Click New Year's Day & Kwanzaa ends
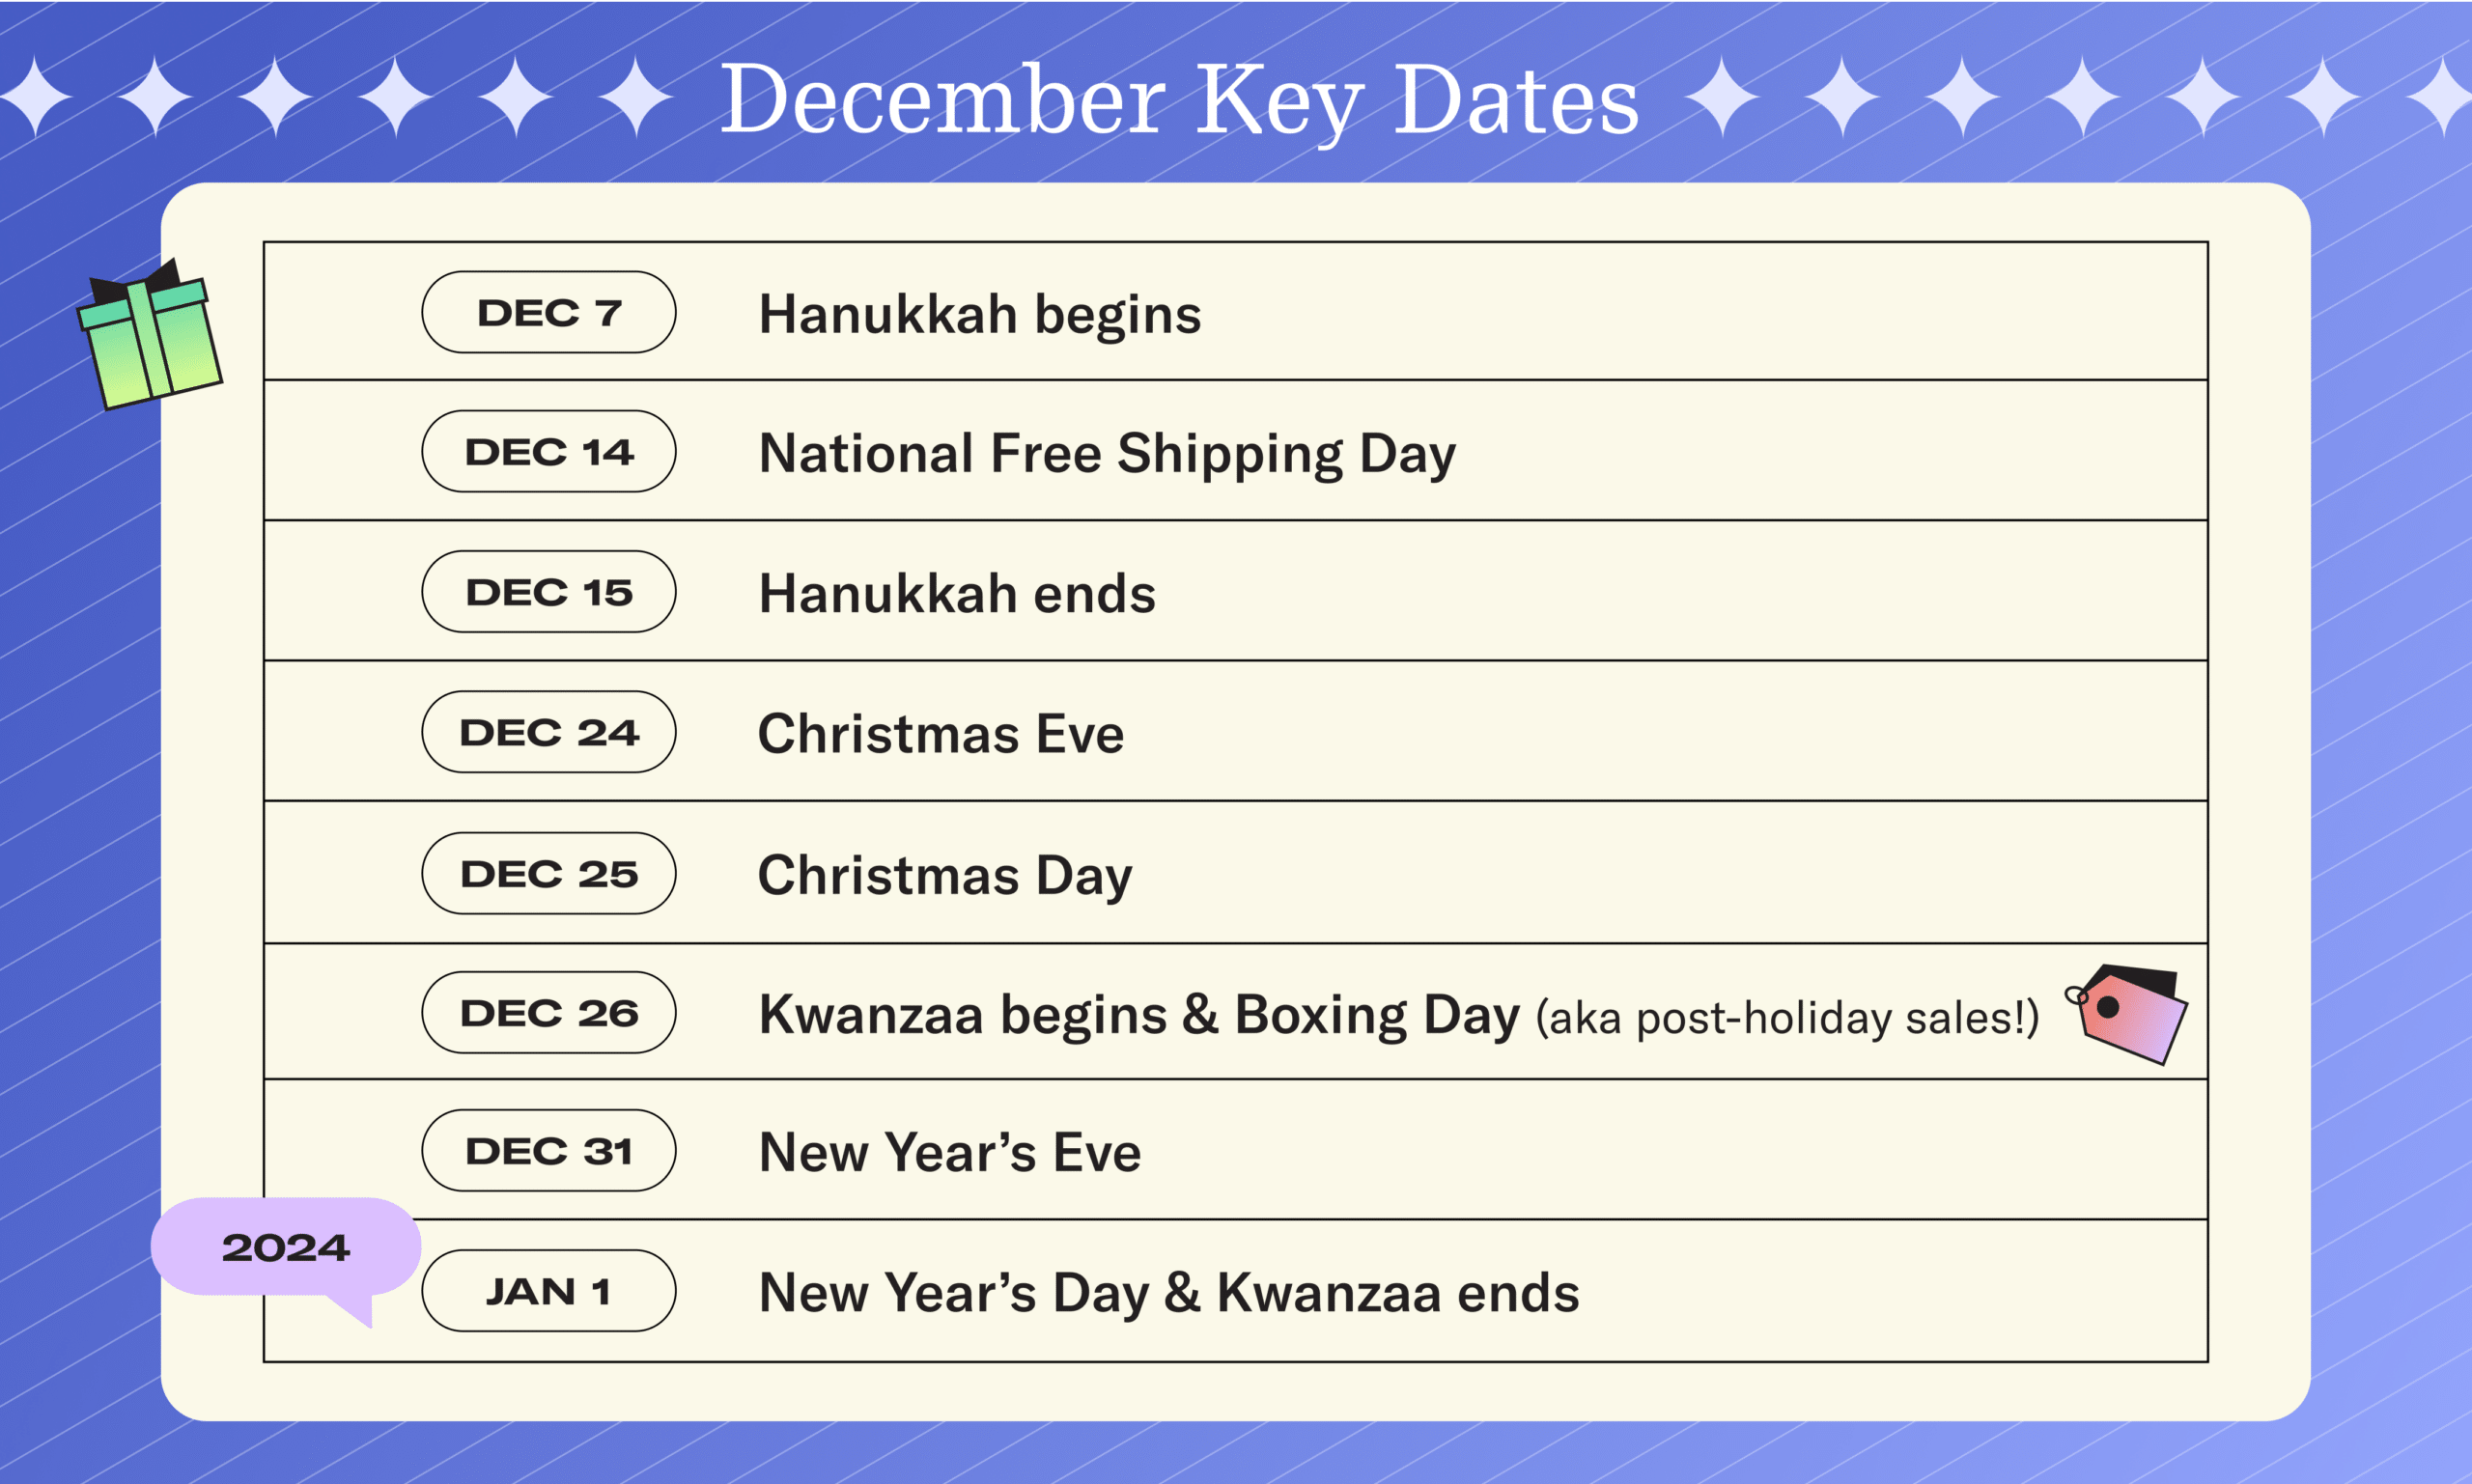The image size is (2472, 1484). [1169, 1293]
